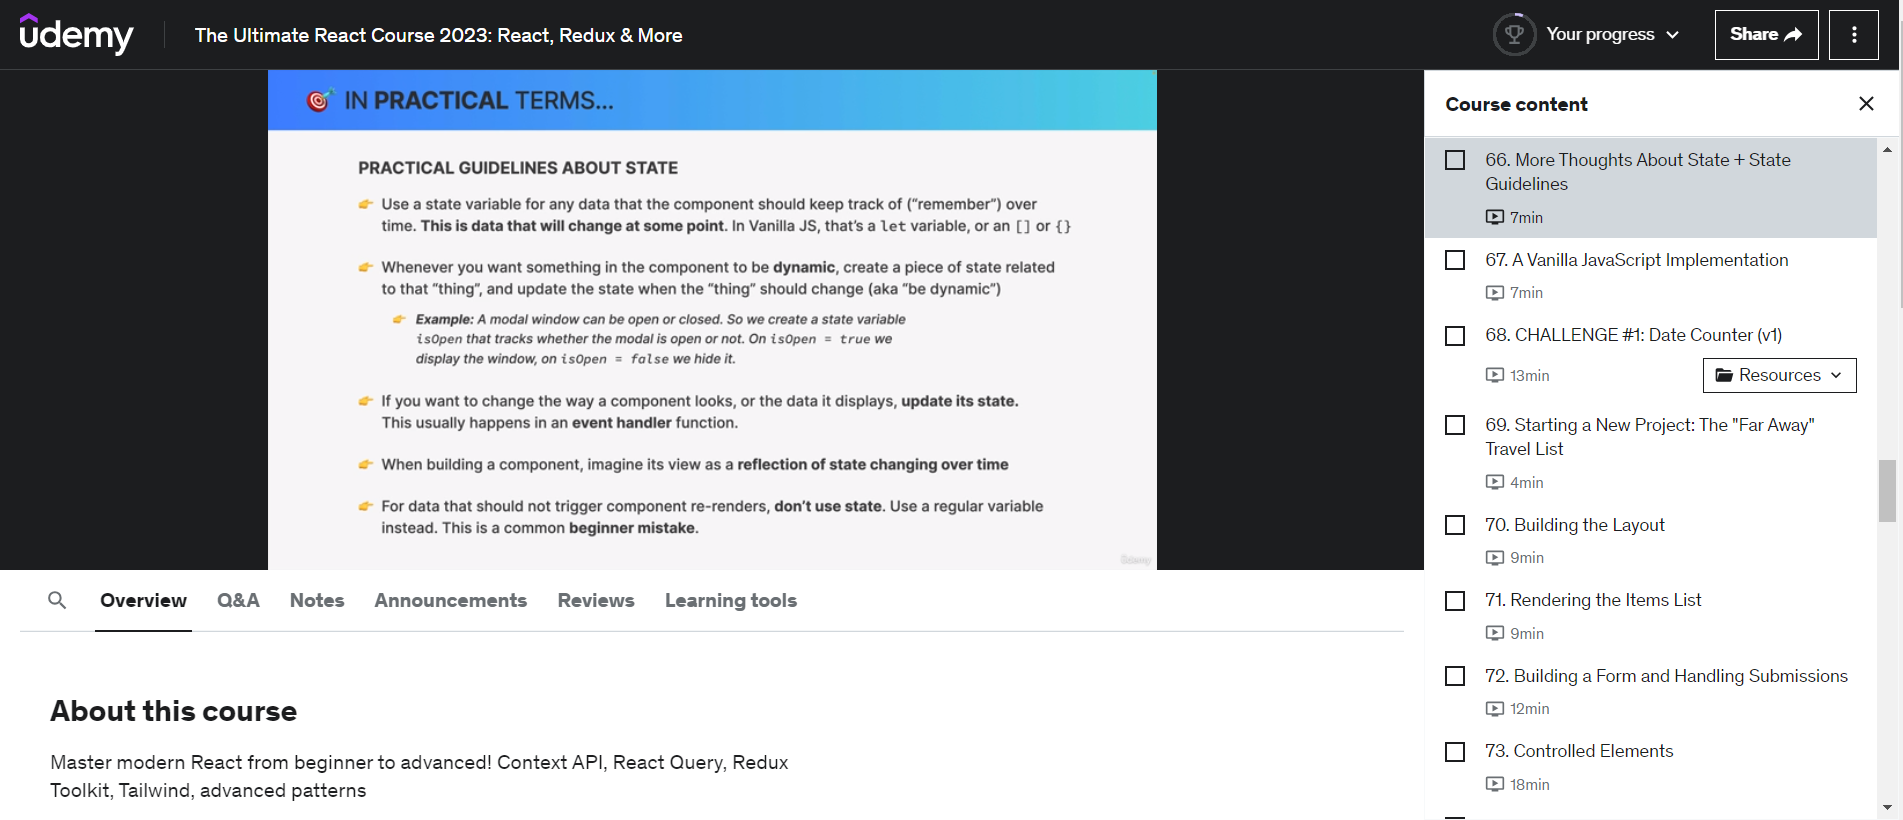Check the box for CHALLENGE #1: Date Counter
1903x820 pixels.
coord(1455,336)
